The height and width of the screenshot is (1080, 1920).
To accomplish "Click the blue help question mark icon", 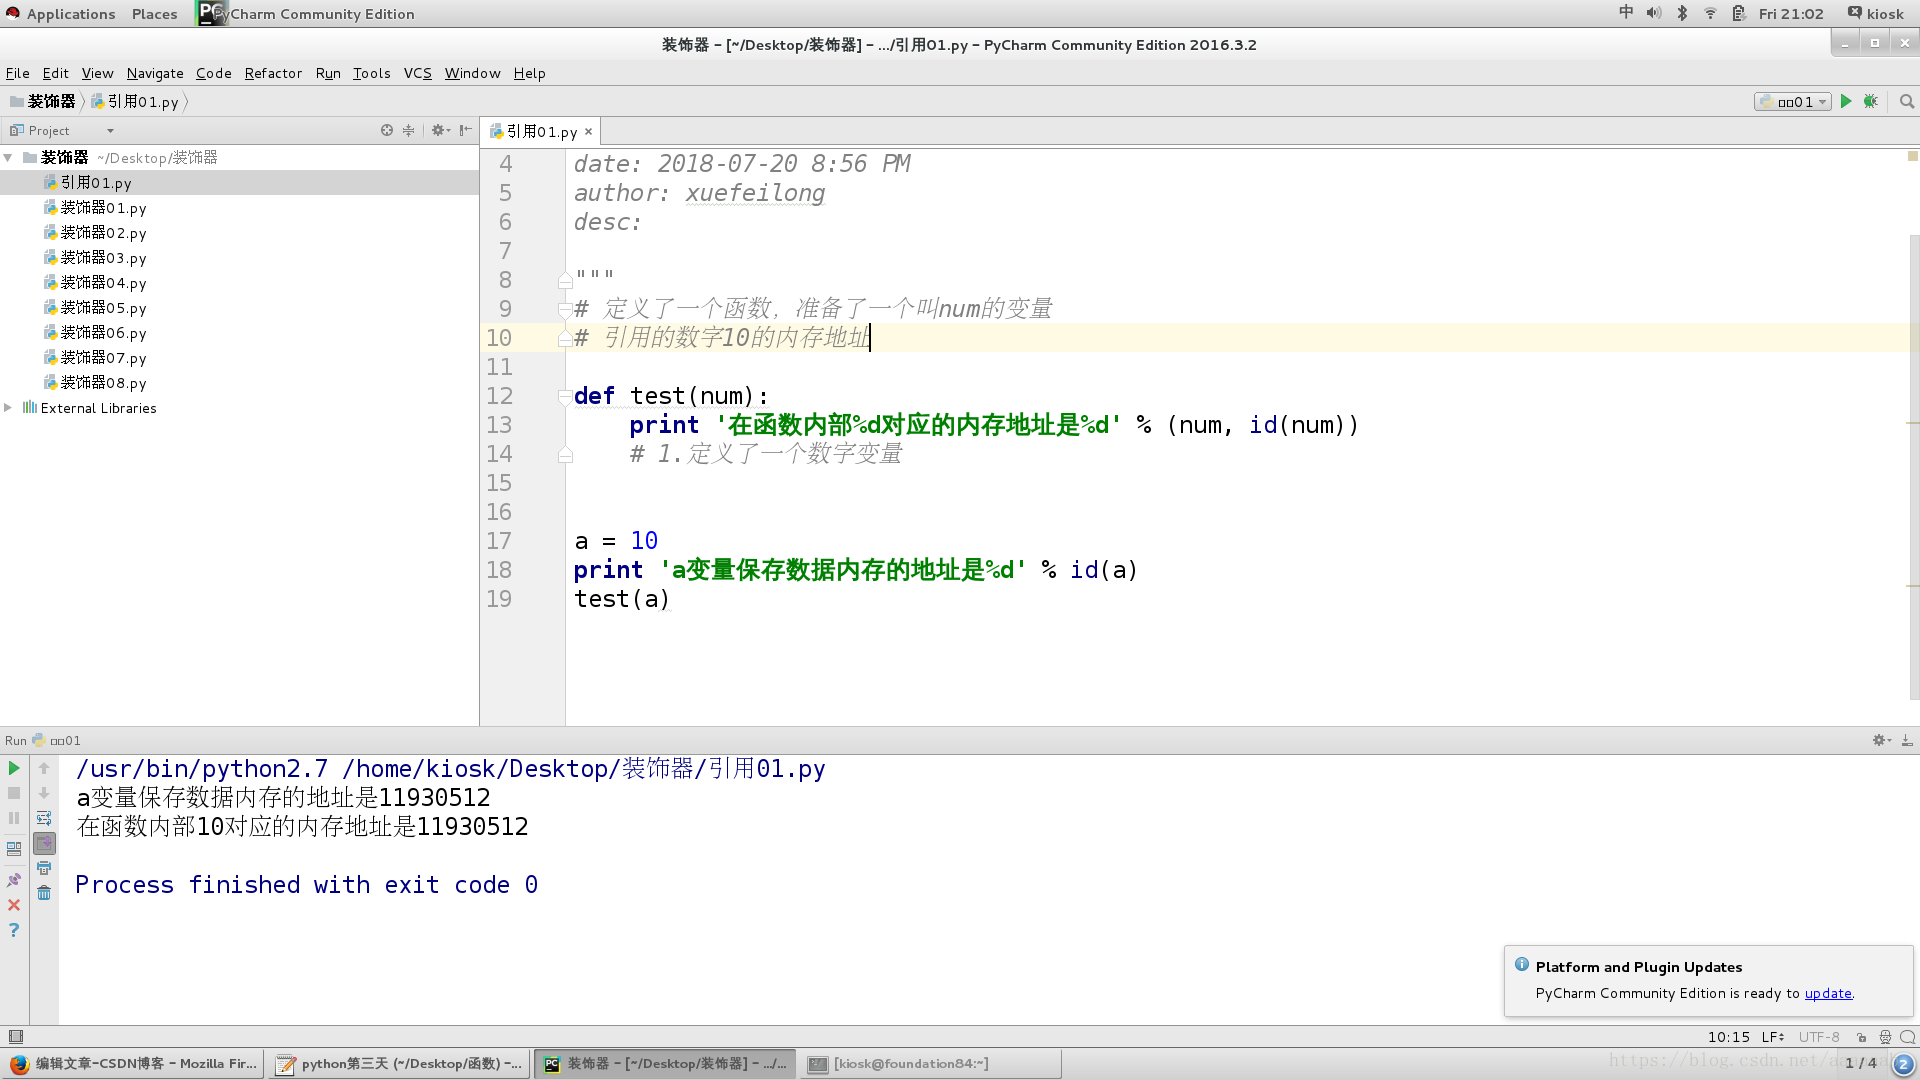I will [x=14, y=930].
